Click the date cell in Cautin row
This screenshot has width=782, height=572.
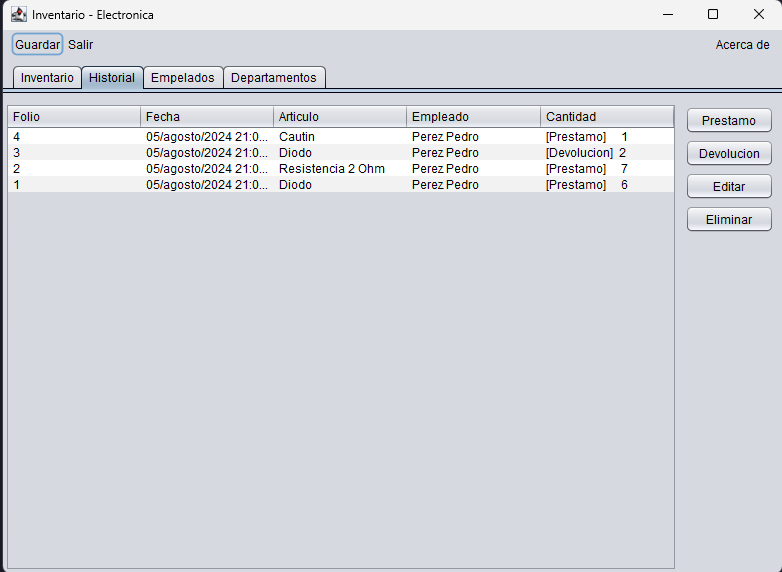click(x=207, y=137)
